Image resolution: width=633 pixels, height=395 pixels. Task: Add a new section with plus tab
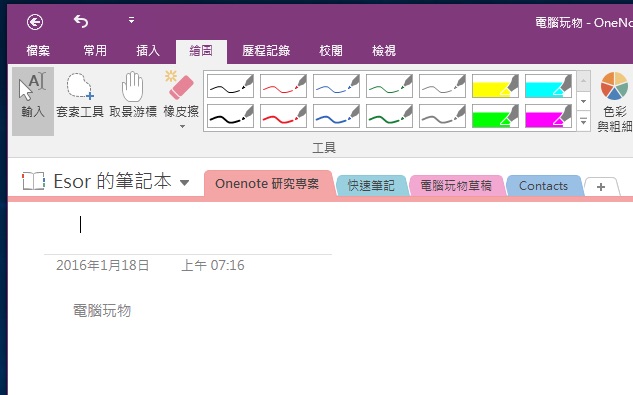click(601, 187)
